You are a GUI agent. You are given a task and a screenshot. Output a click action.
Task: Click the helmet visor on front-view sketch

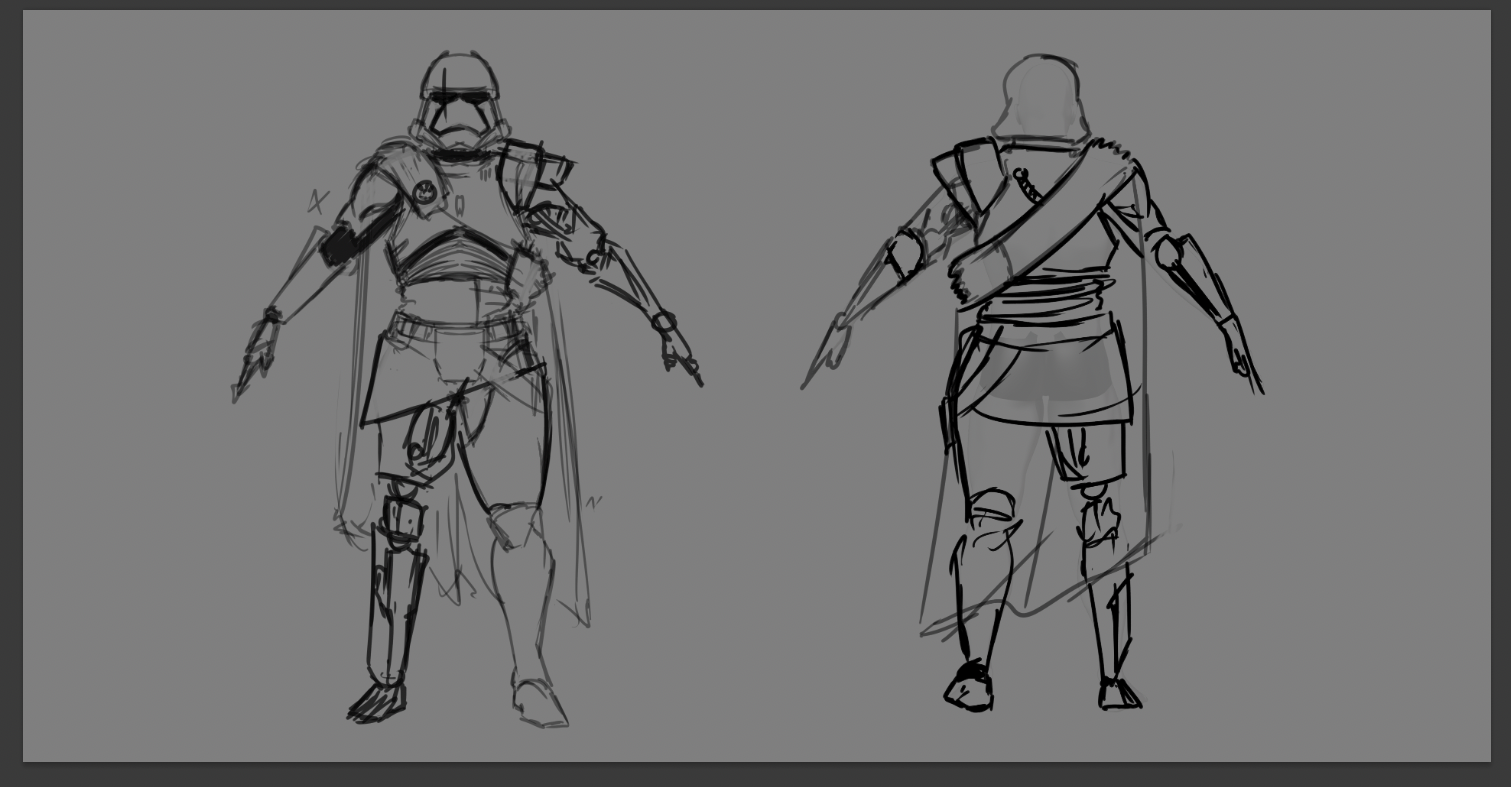click(460, 100)
